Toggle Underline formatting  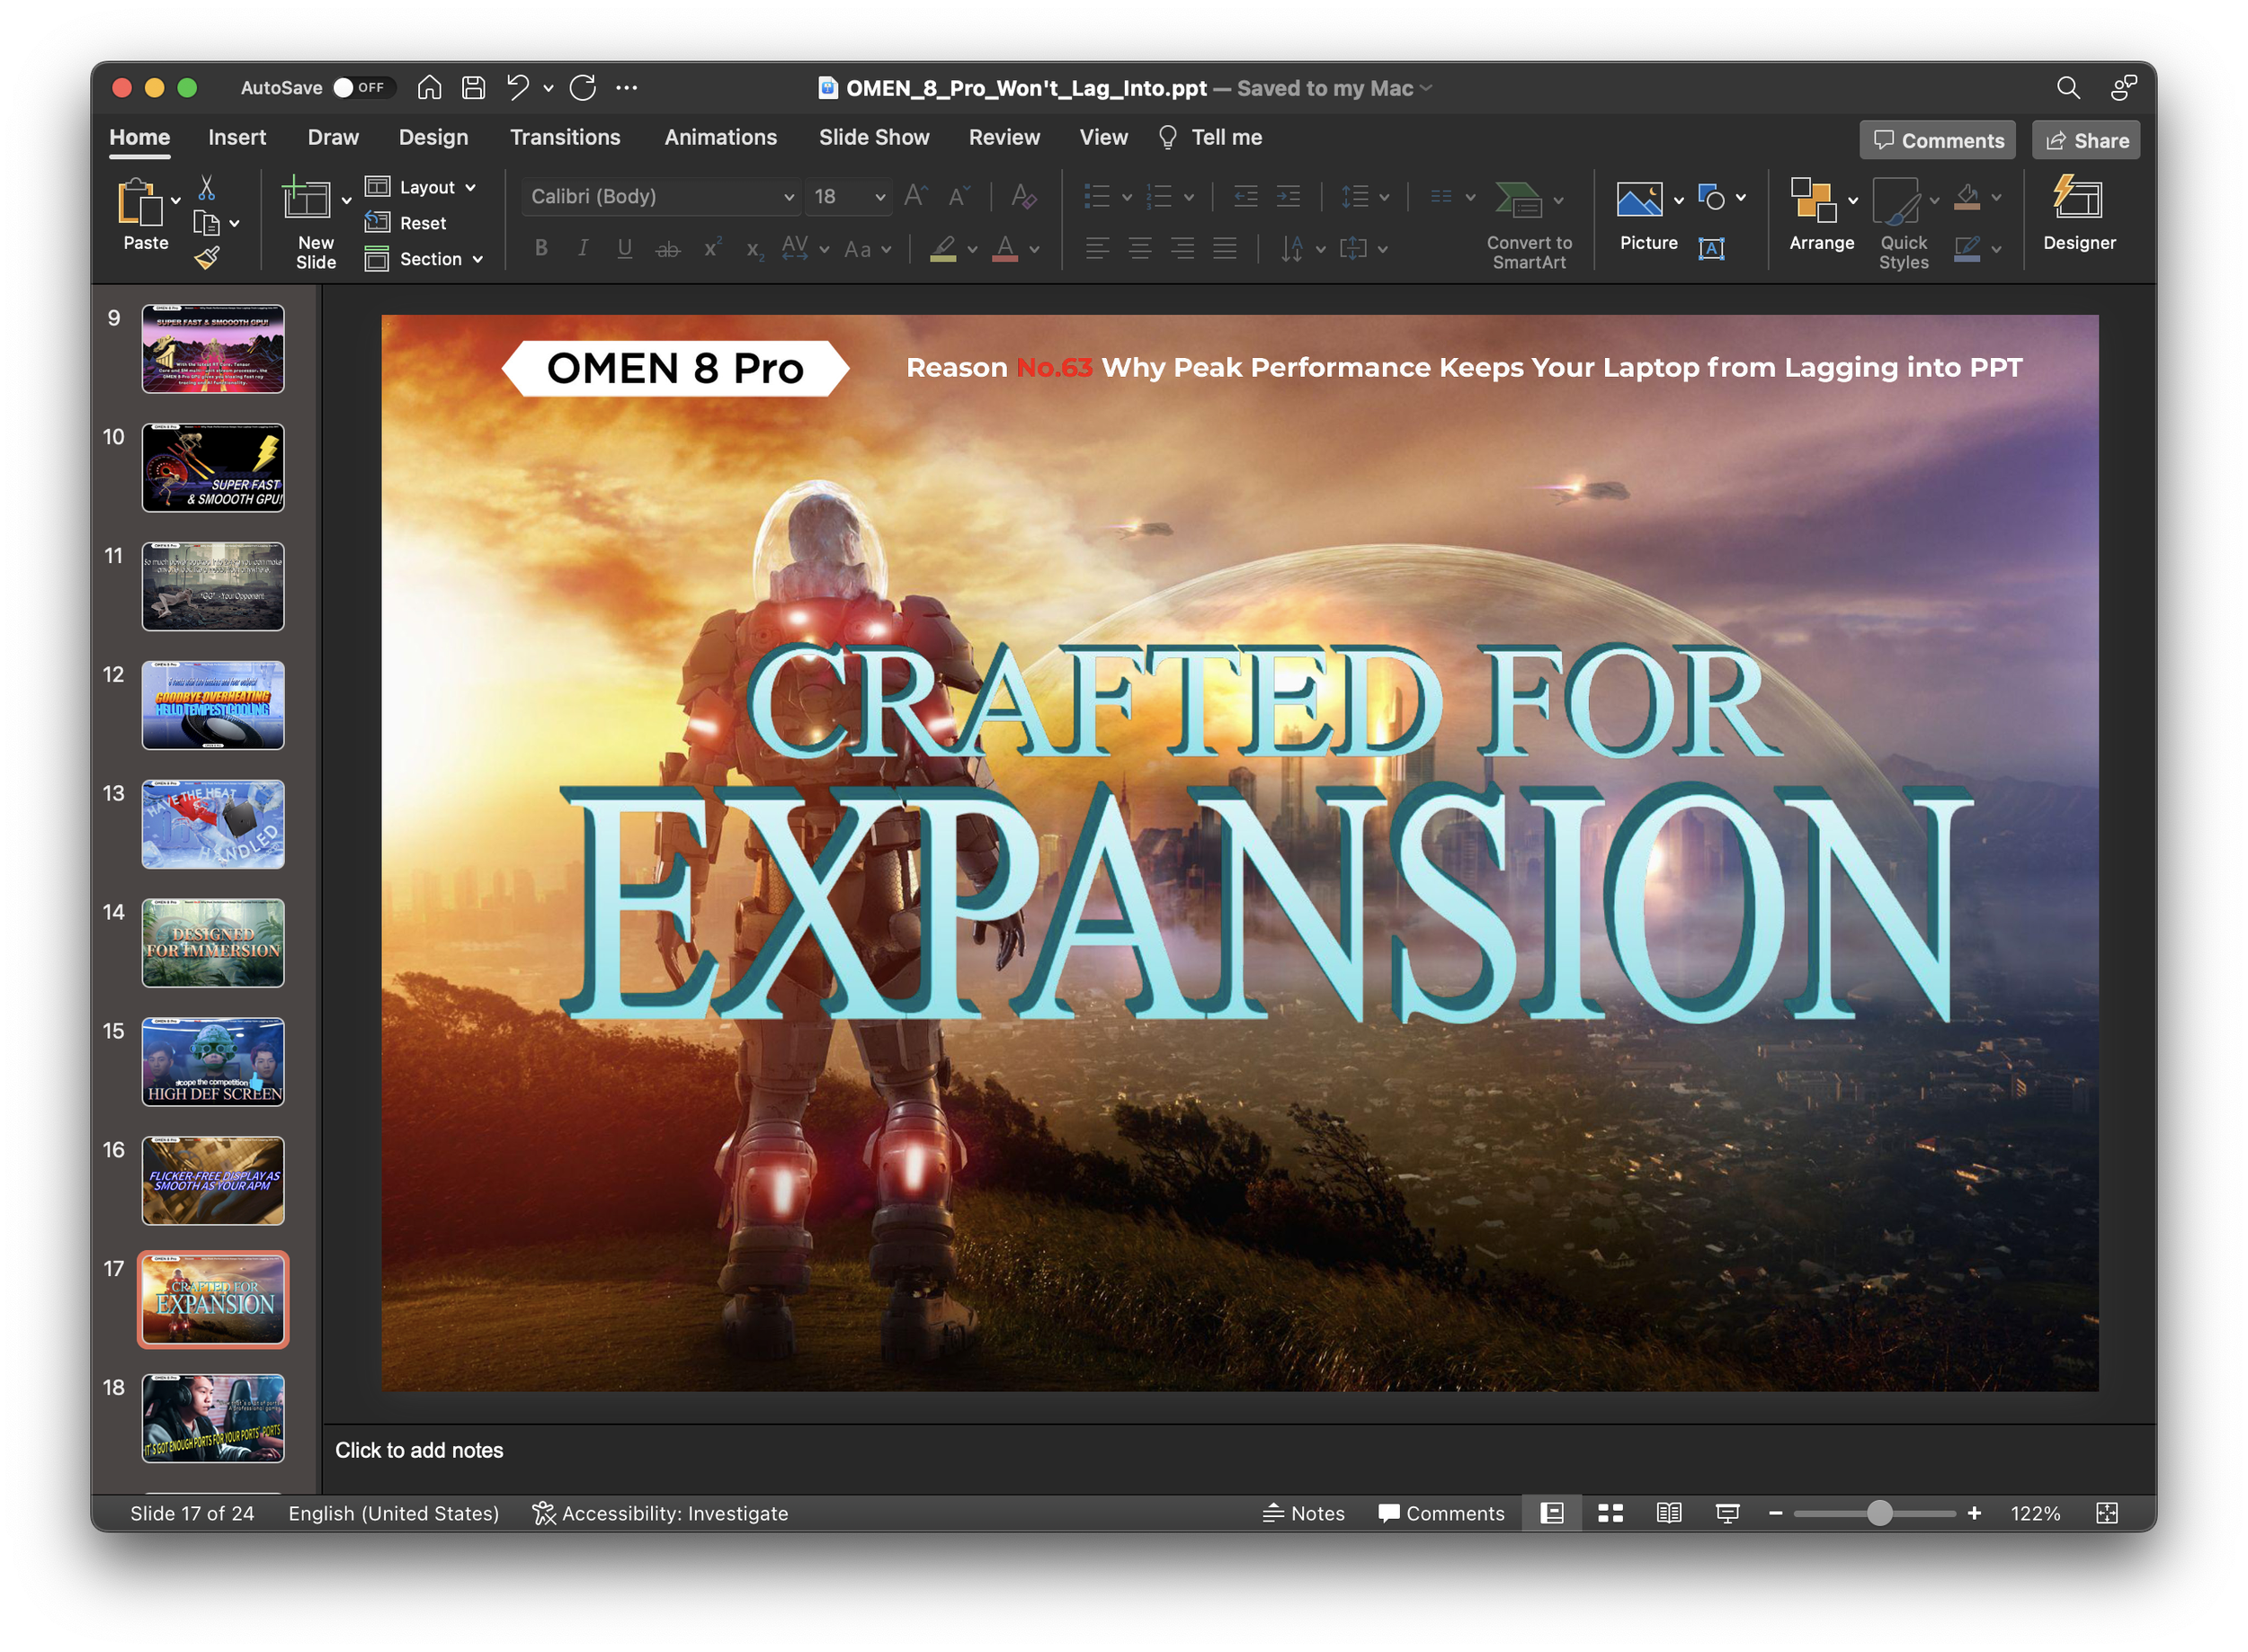625,249
